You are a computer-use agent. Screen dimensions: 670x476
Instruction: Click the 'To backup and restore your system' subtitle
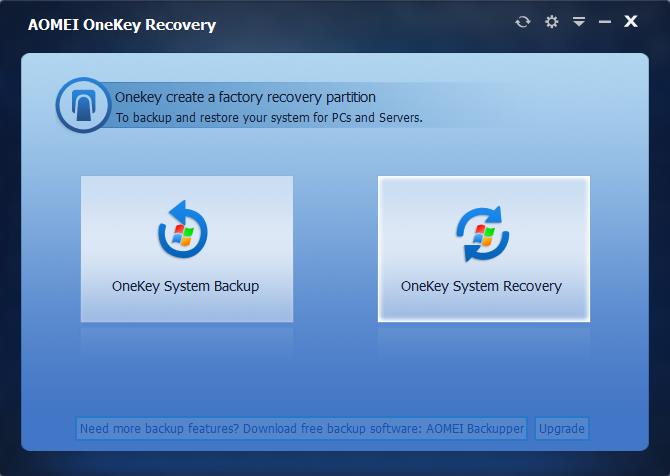pos(270,117)
